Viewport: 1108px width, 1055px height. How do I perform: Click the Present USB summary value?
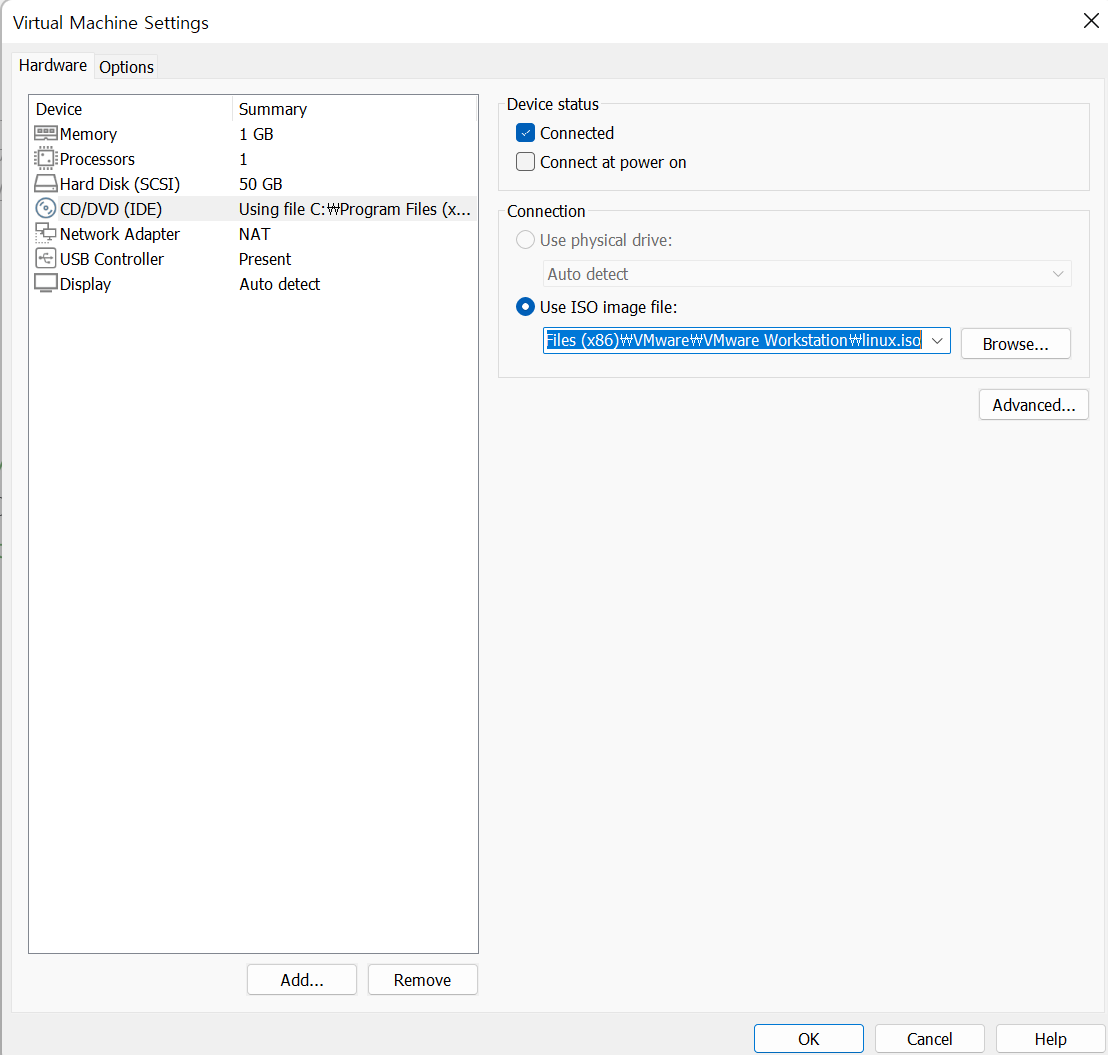[265, 259]
